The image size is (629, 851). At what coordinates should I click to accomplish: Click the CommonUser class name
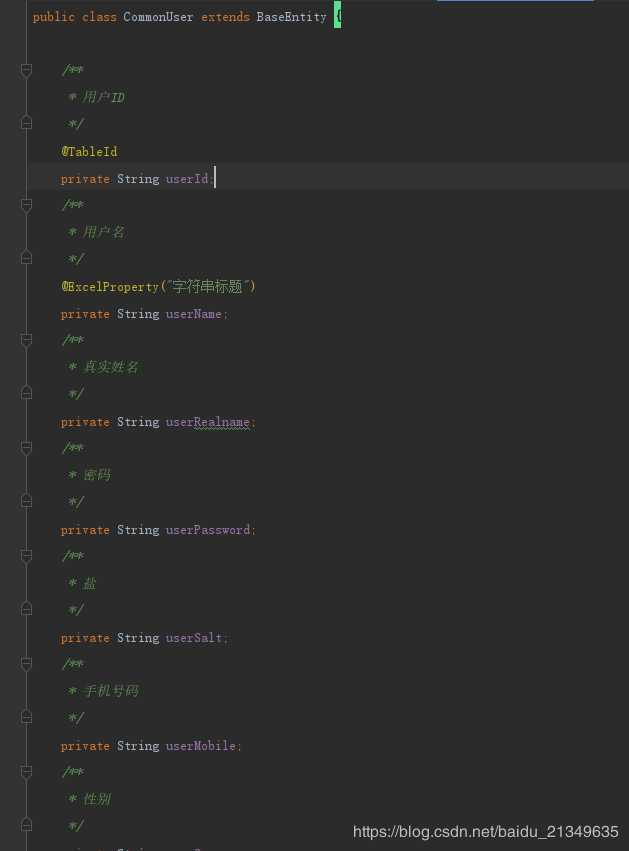click(x=158, y=17)
